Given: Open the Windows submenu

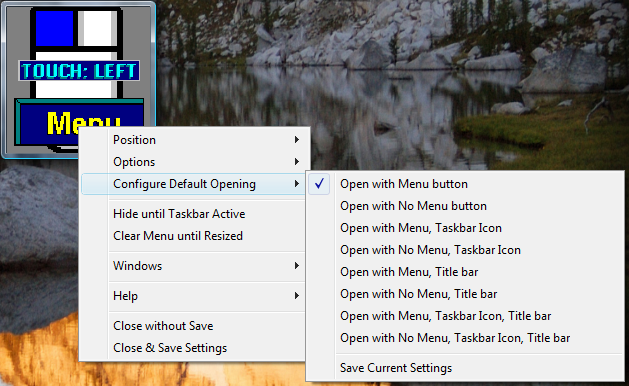Looking at the screenshot, I should [194, 266].
